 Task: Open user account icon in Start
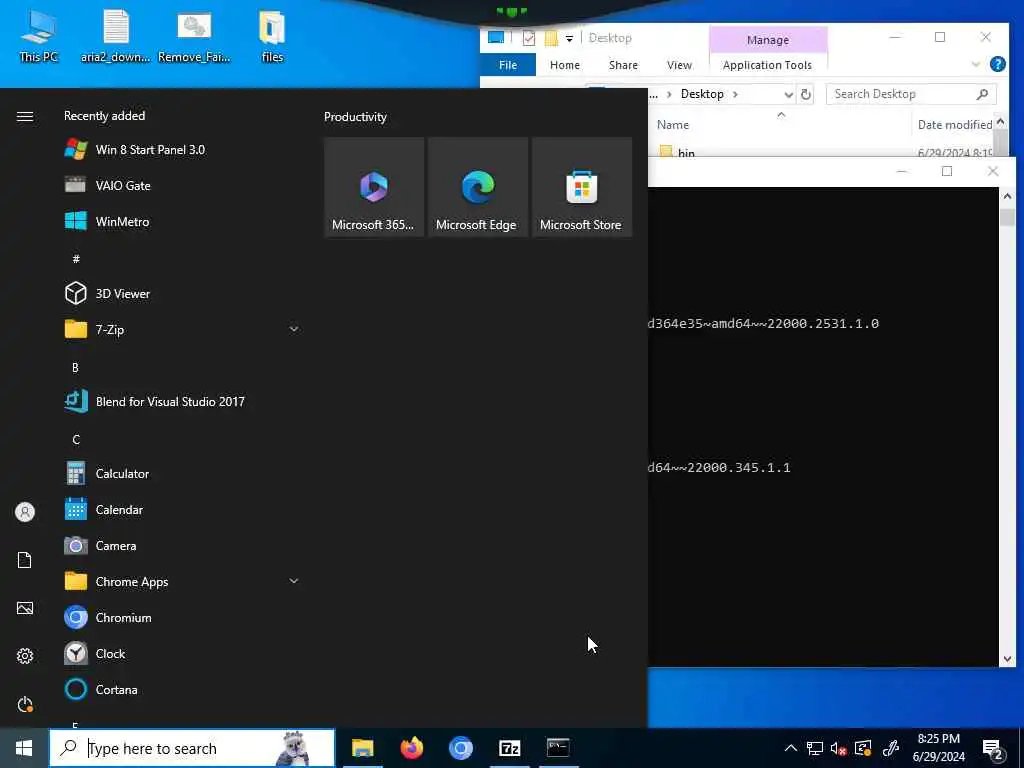(x=25, y=512)
